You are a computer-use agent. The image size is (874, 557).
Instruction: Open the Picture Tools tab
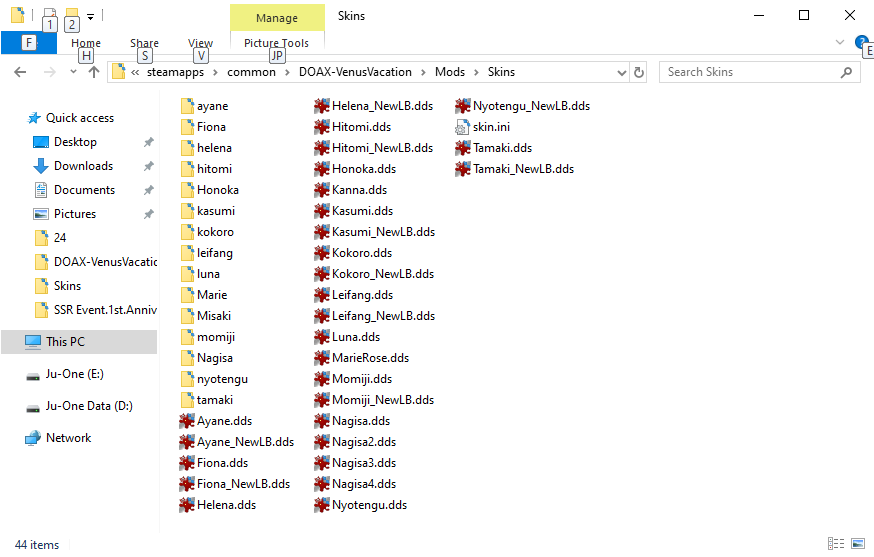(276, 43)
